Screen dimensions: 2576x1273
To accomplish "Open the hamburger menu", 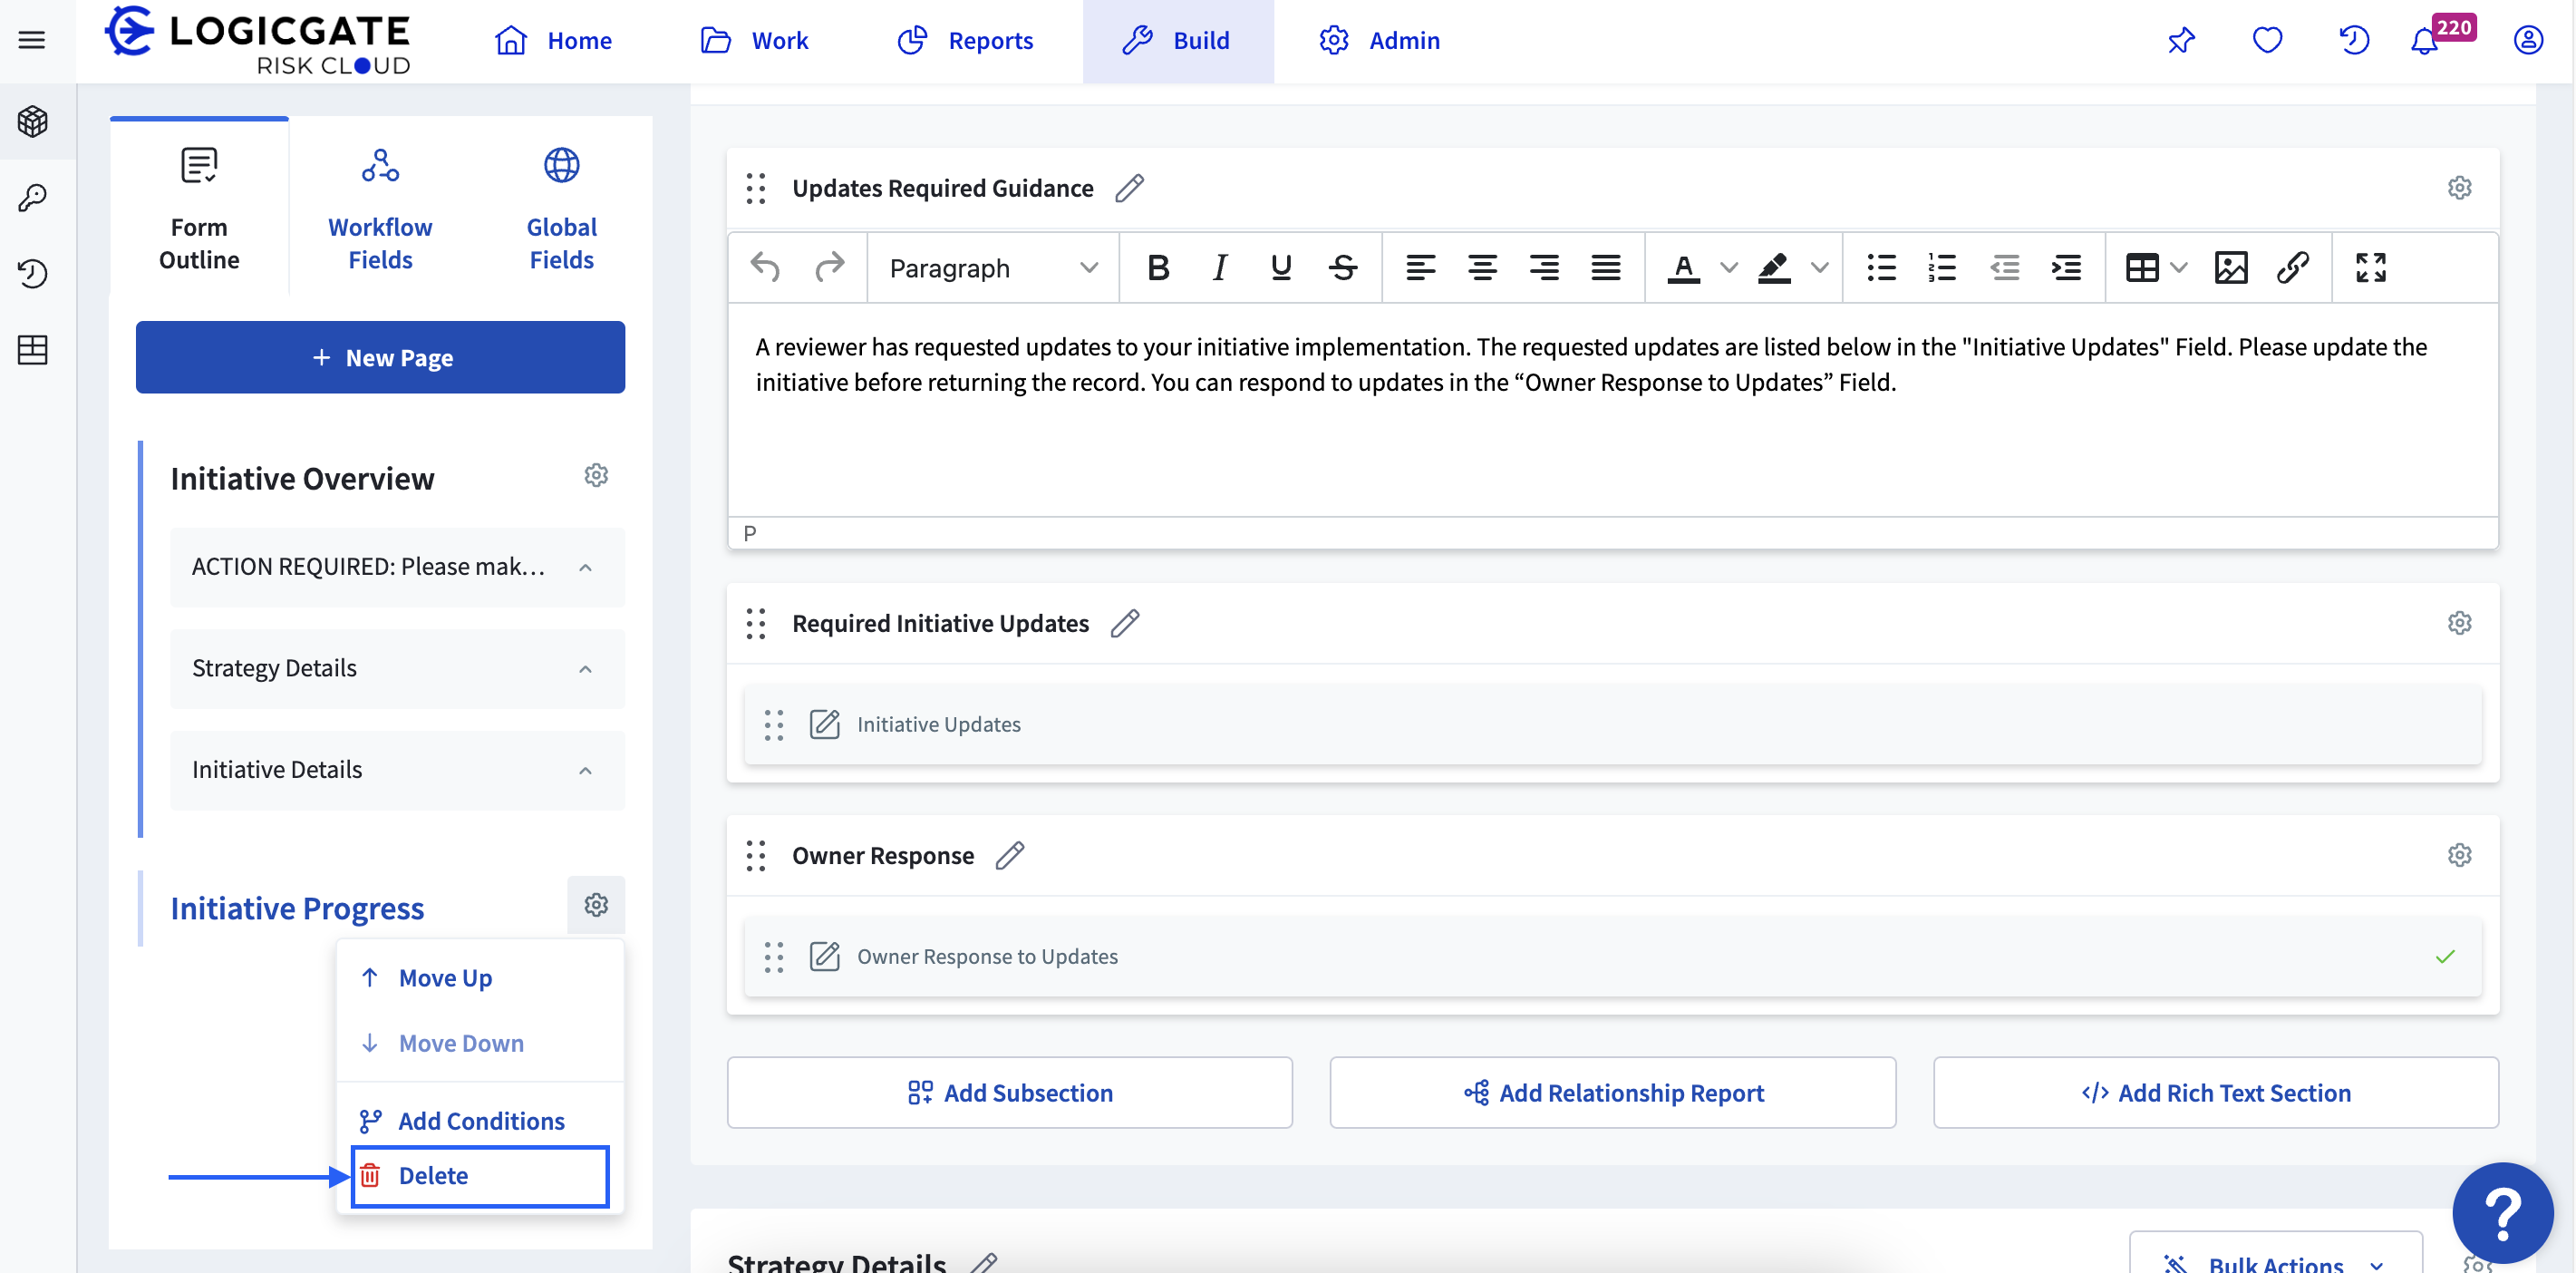I will click(32, 40).
